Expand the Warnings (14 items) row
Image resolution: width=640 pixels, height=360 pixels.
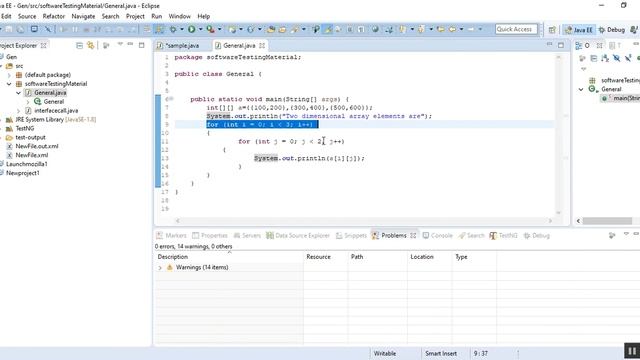click(x=160, y=268)
